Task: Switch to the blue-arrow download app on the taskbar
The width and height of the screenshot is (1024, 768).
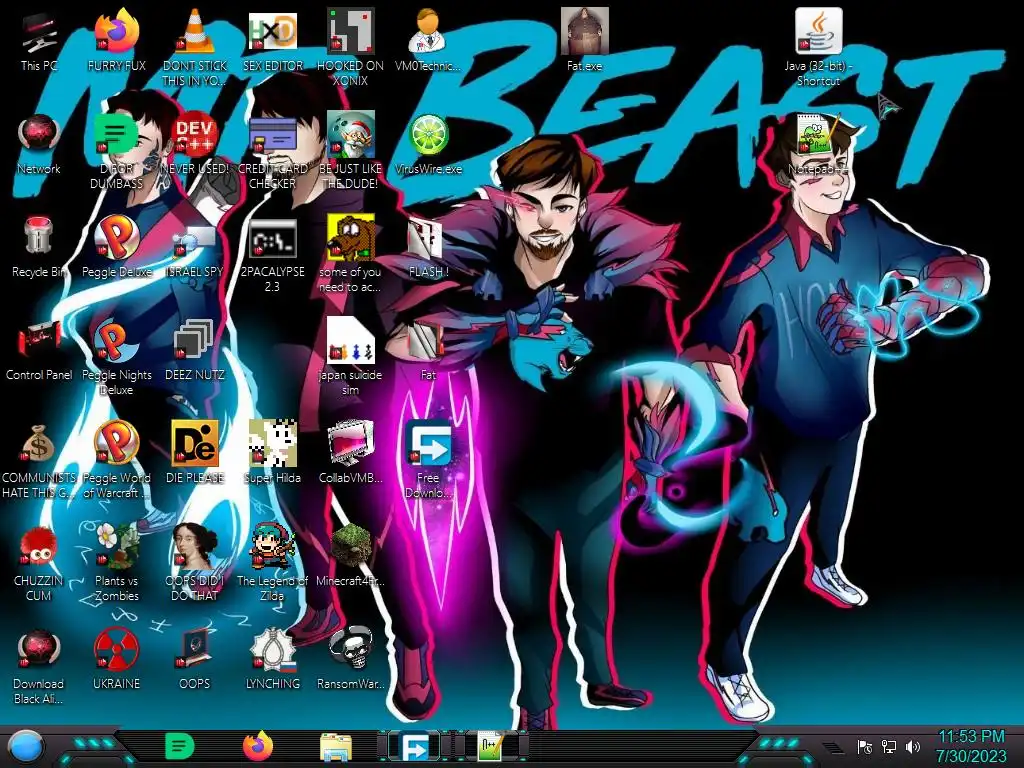Action: pyautogui.click(x=414, y=747)
